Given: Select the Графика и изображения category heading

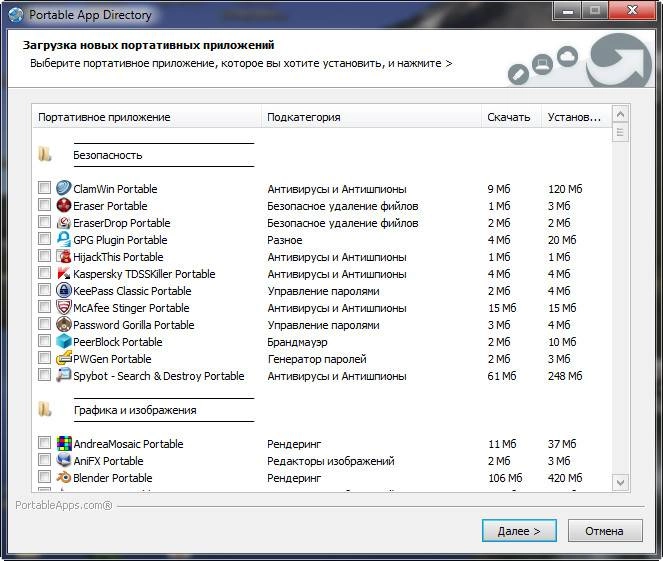Looking at the screenshot, I should pos(135,410).
